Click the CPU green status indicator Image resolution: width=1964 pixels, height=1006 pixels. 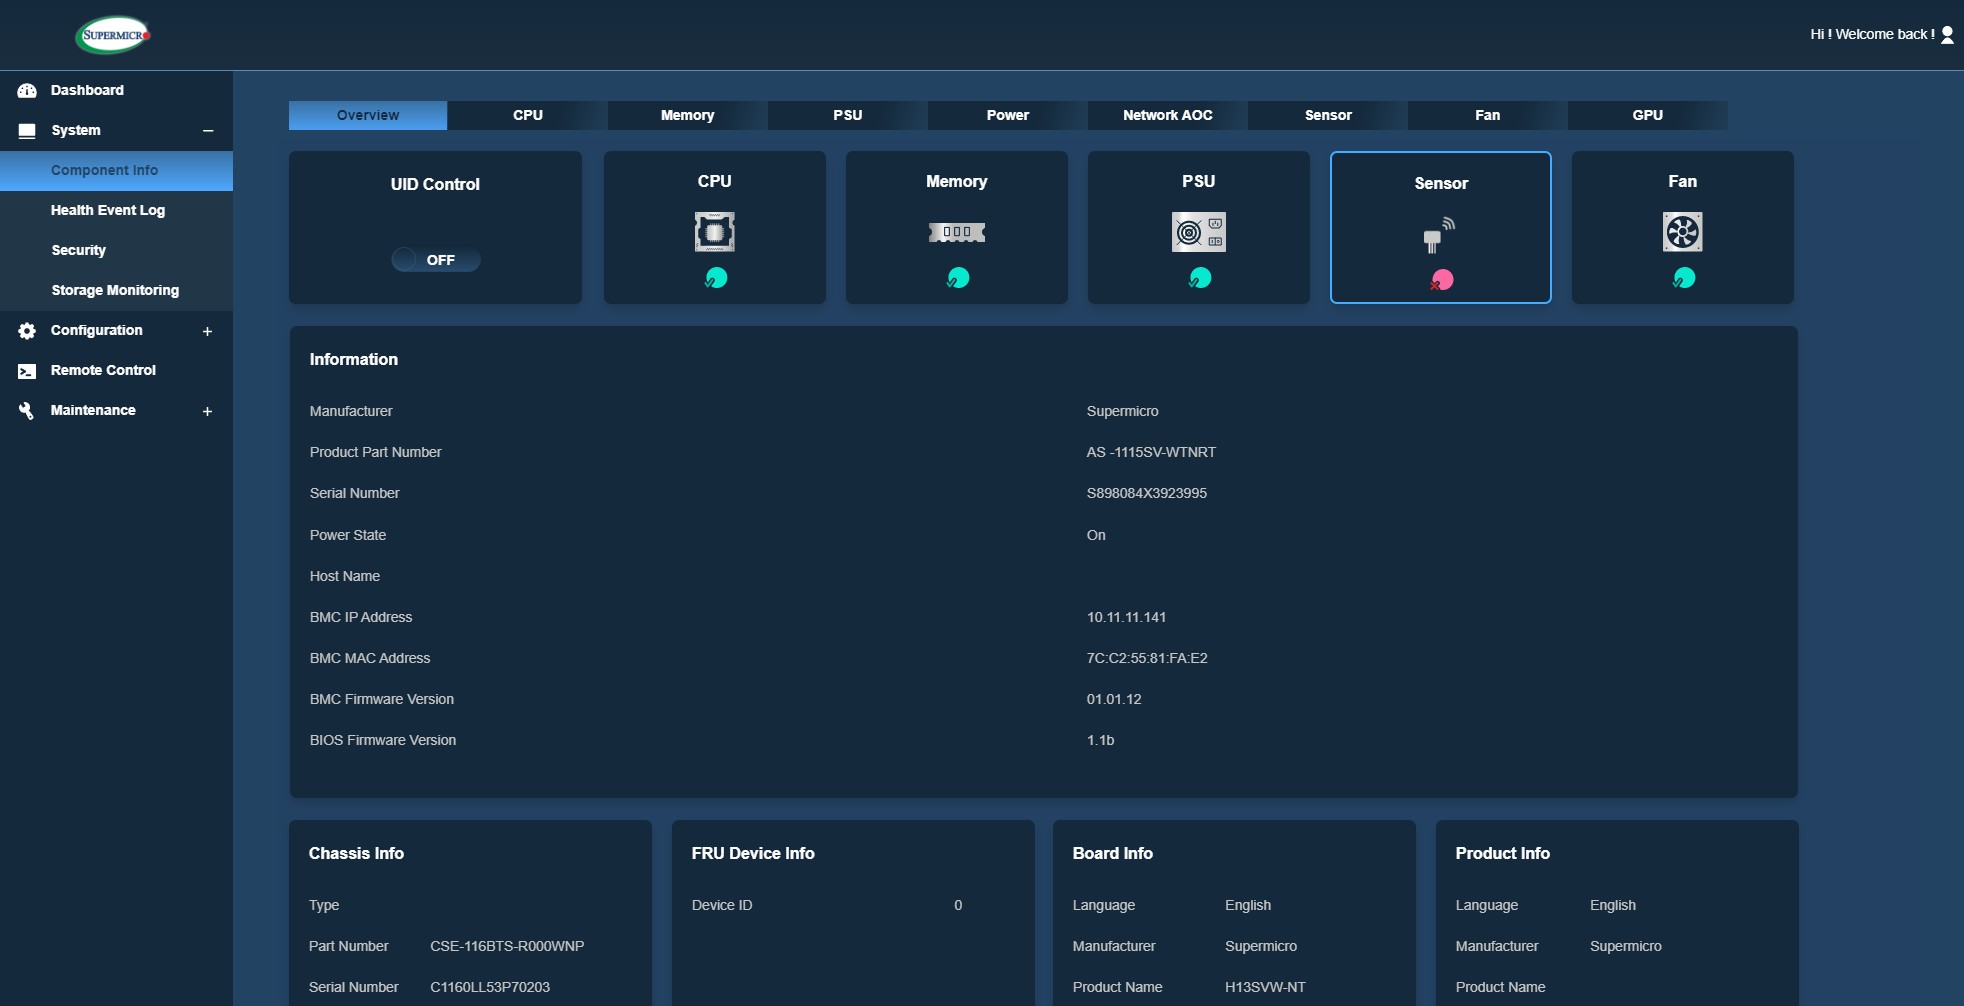coord(715,278)
